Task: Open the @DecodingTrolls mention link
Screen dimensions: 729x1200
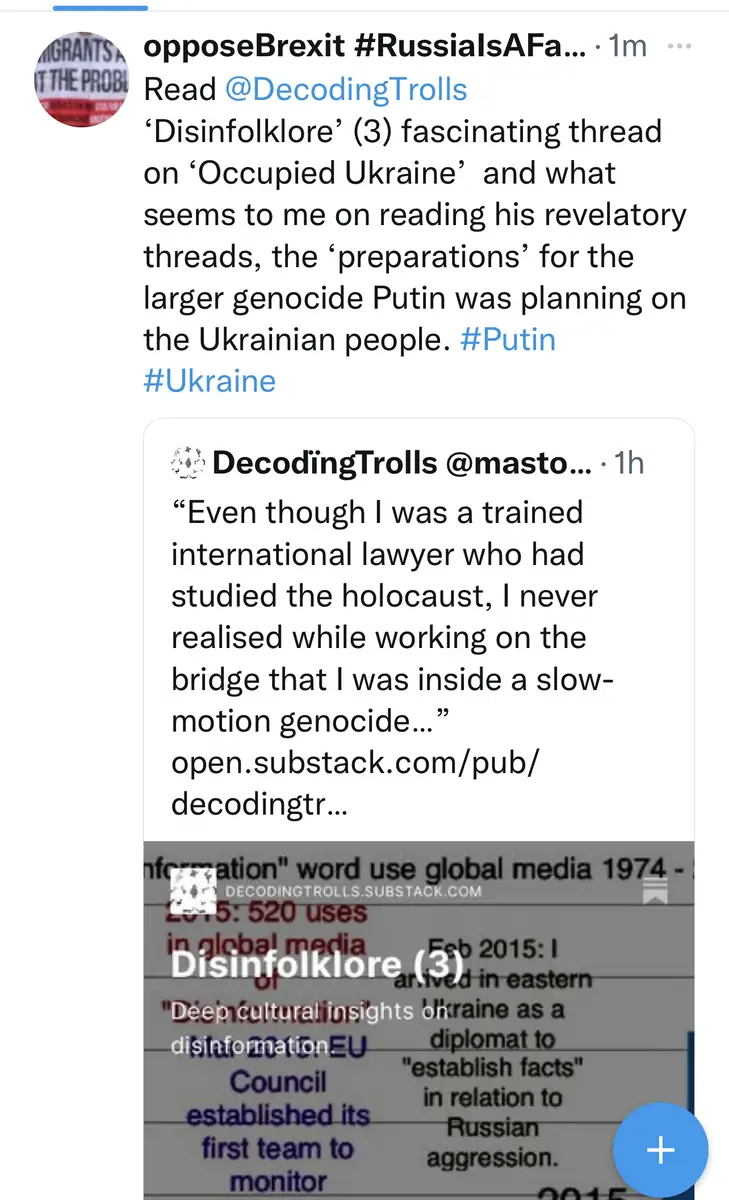Action: click(x=346, y=89)
